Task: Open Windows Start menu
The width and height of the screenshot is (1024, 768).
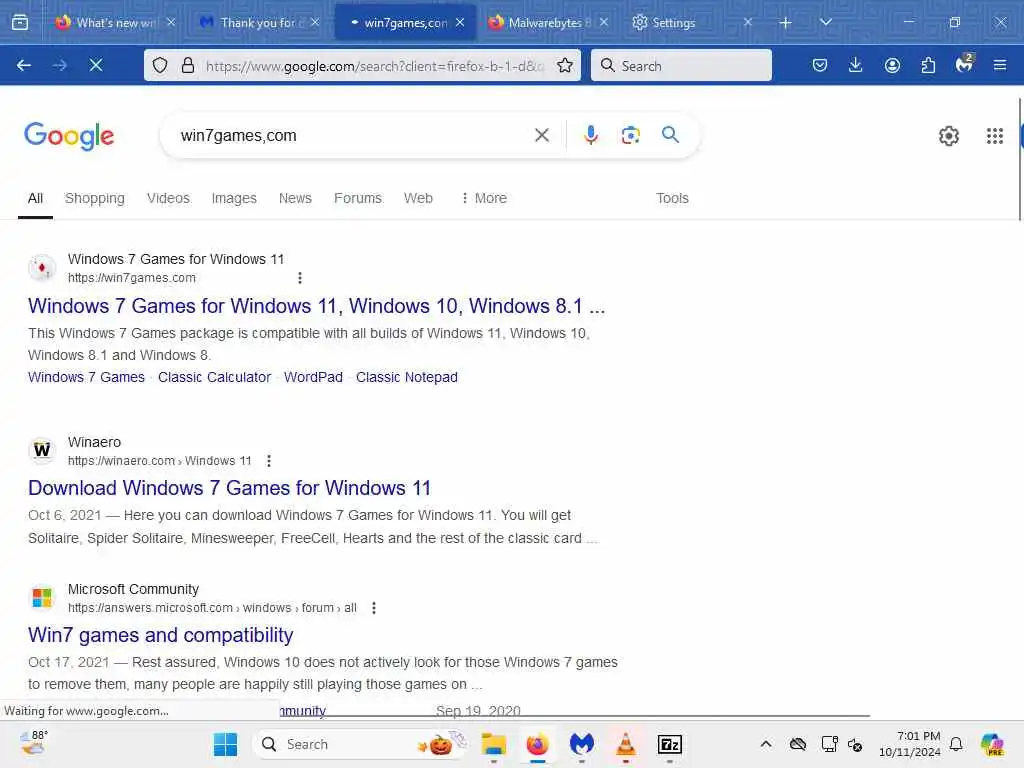Action: pyautogui.click(x=225, y=744)
